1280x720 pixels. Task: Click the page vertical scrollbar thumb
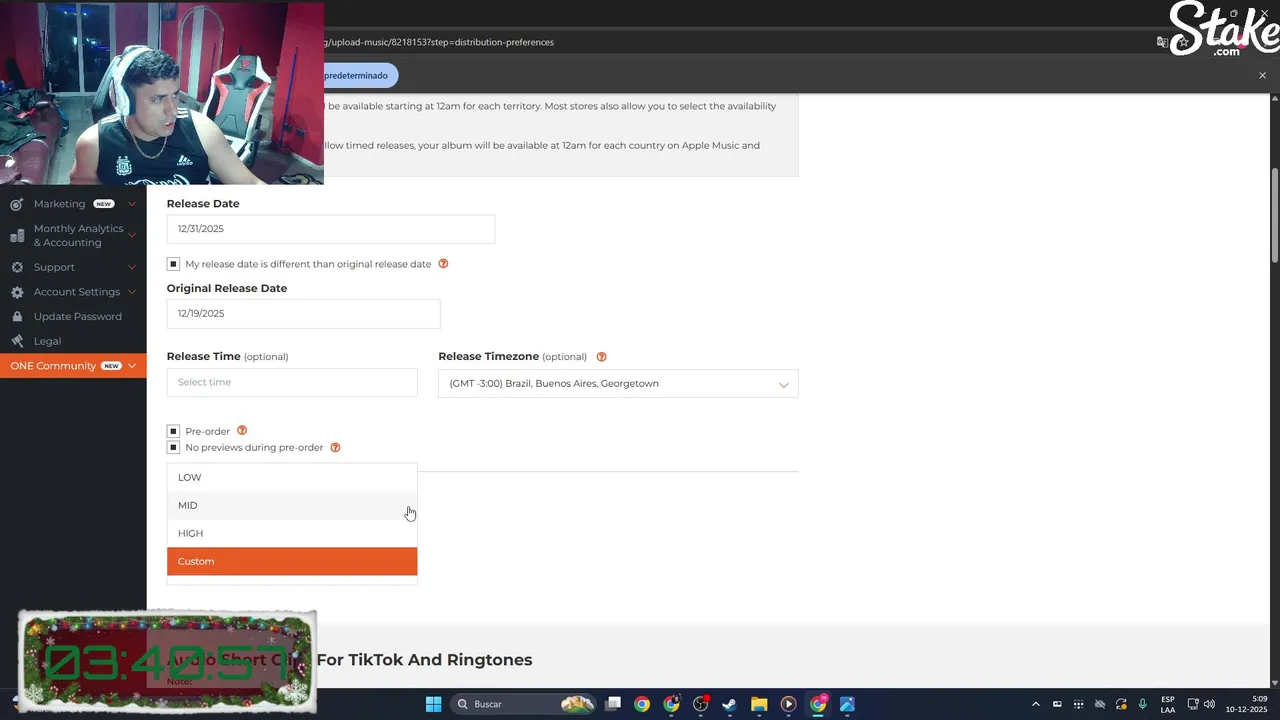(x=1274, y=215)
